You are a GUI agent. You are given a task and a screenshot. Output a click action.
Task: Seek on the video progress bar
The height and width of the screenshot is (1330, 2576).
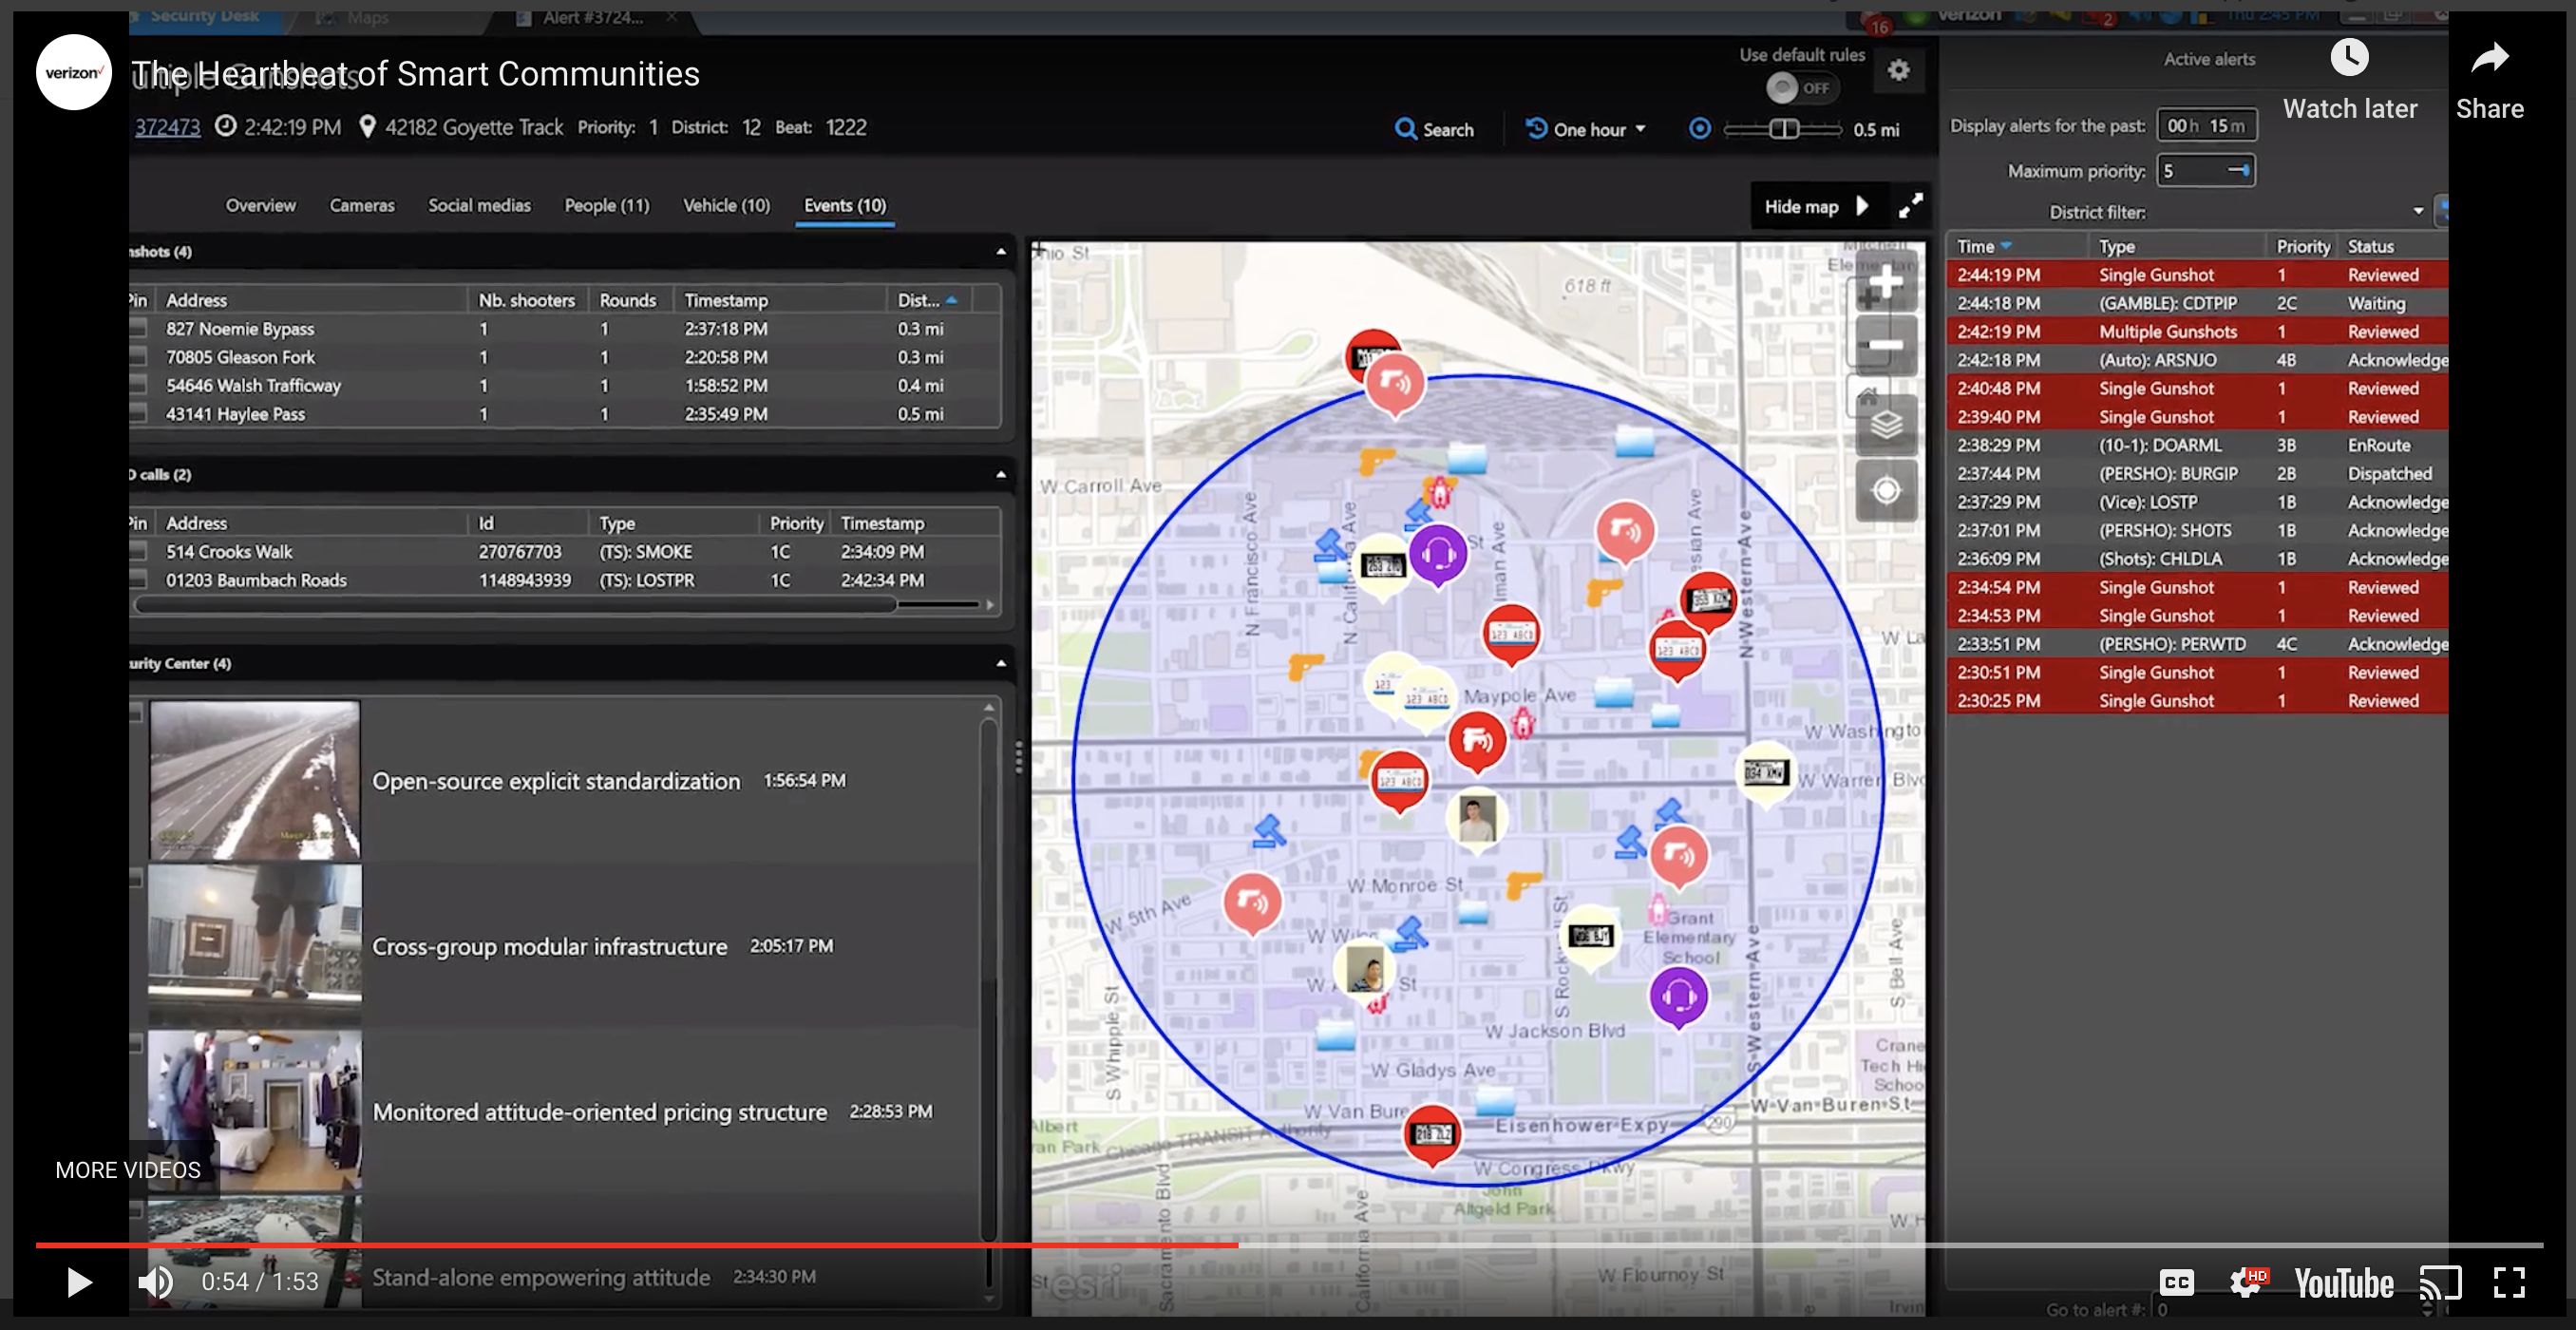1288,1245
